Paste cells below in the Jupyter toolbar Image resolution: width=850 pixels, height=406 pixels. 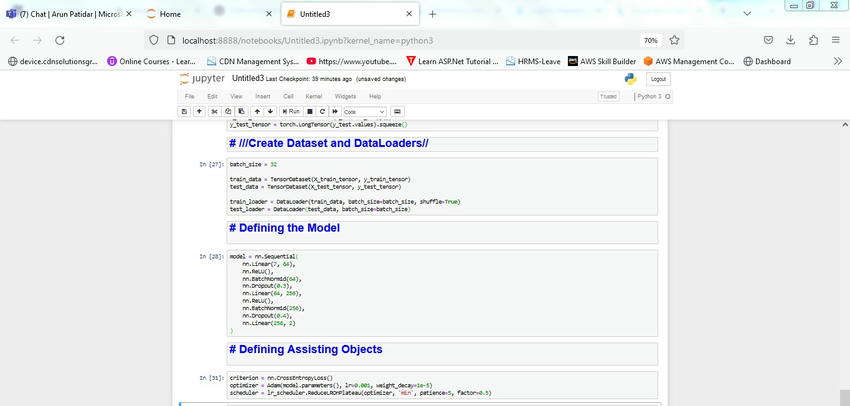(x=242, y=111)
